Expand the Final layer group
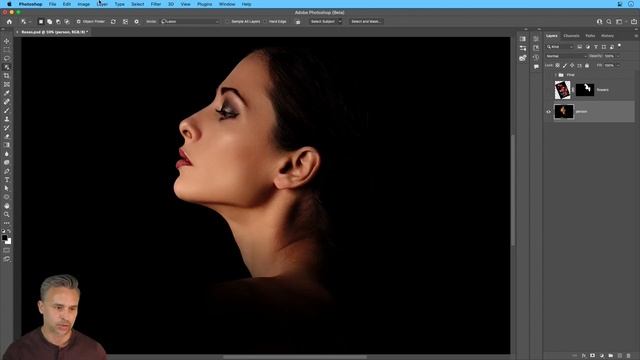This screenshot has height=360, width=640. point(556,75)
